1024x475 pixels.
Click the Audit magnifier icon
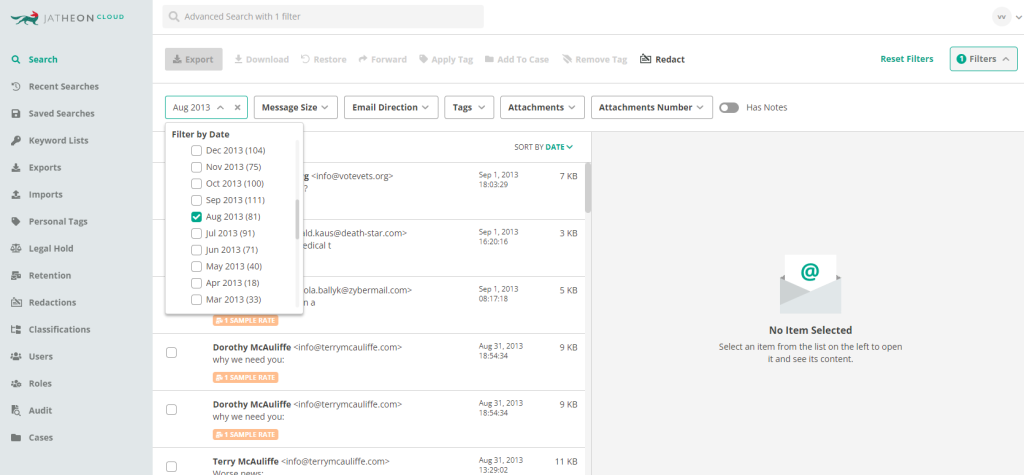click(x=16, y=411)
